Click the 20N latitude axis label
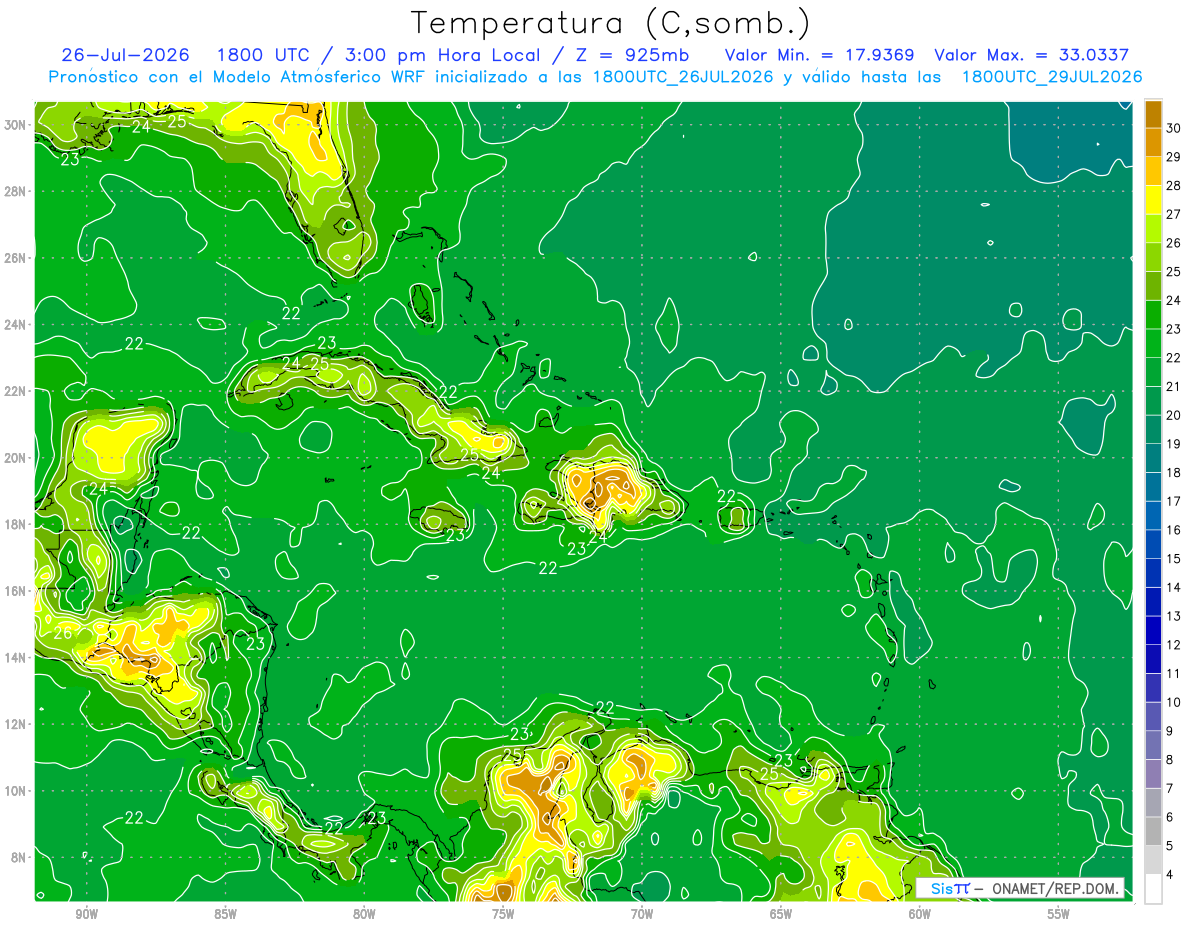 click(15, 458)
